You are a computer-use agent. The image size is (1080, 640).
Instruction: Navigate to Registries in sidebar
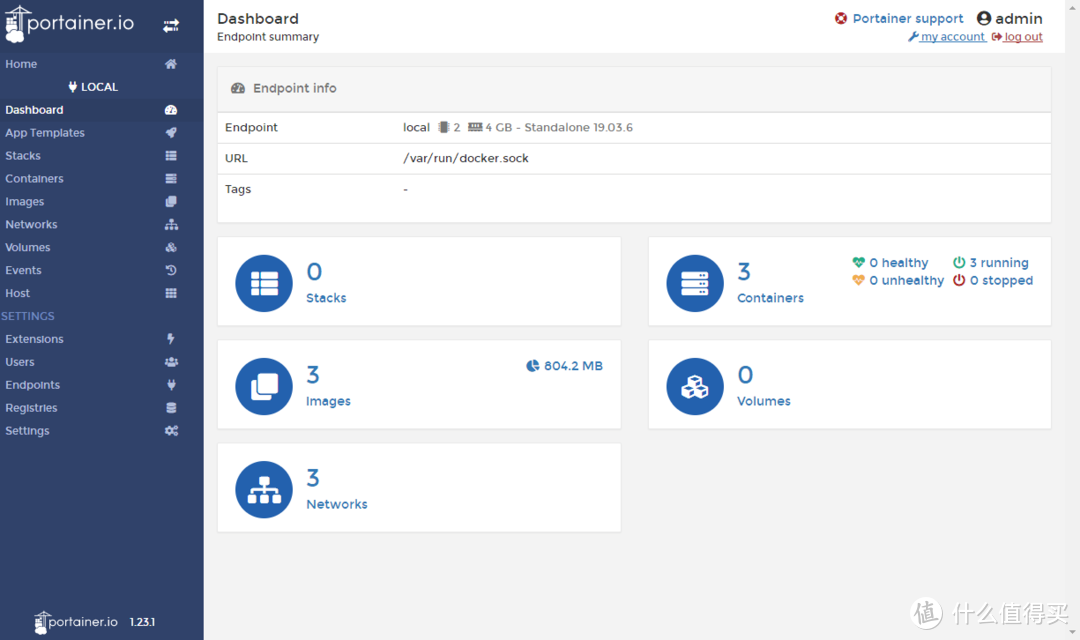(31, 408)
